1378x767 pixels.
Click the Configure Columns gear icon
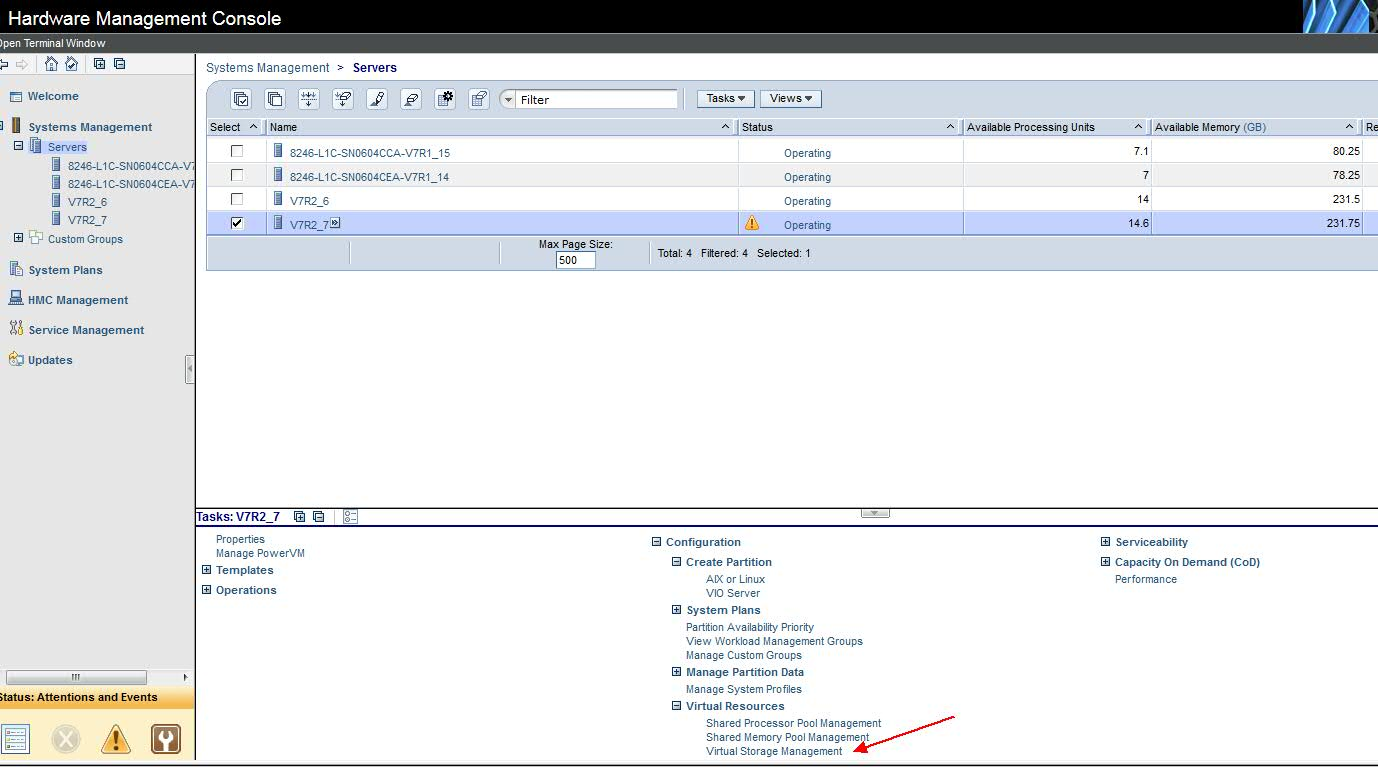(445, 99)
